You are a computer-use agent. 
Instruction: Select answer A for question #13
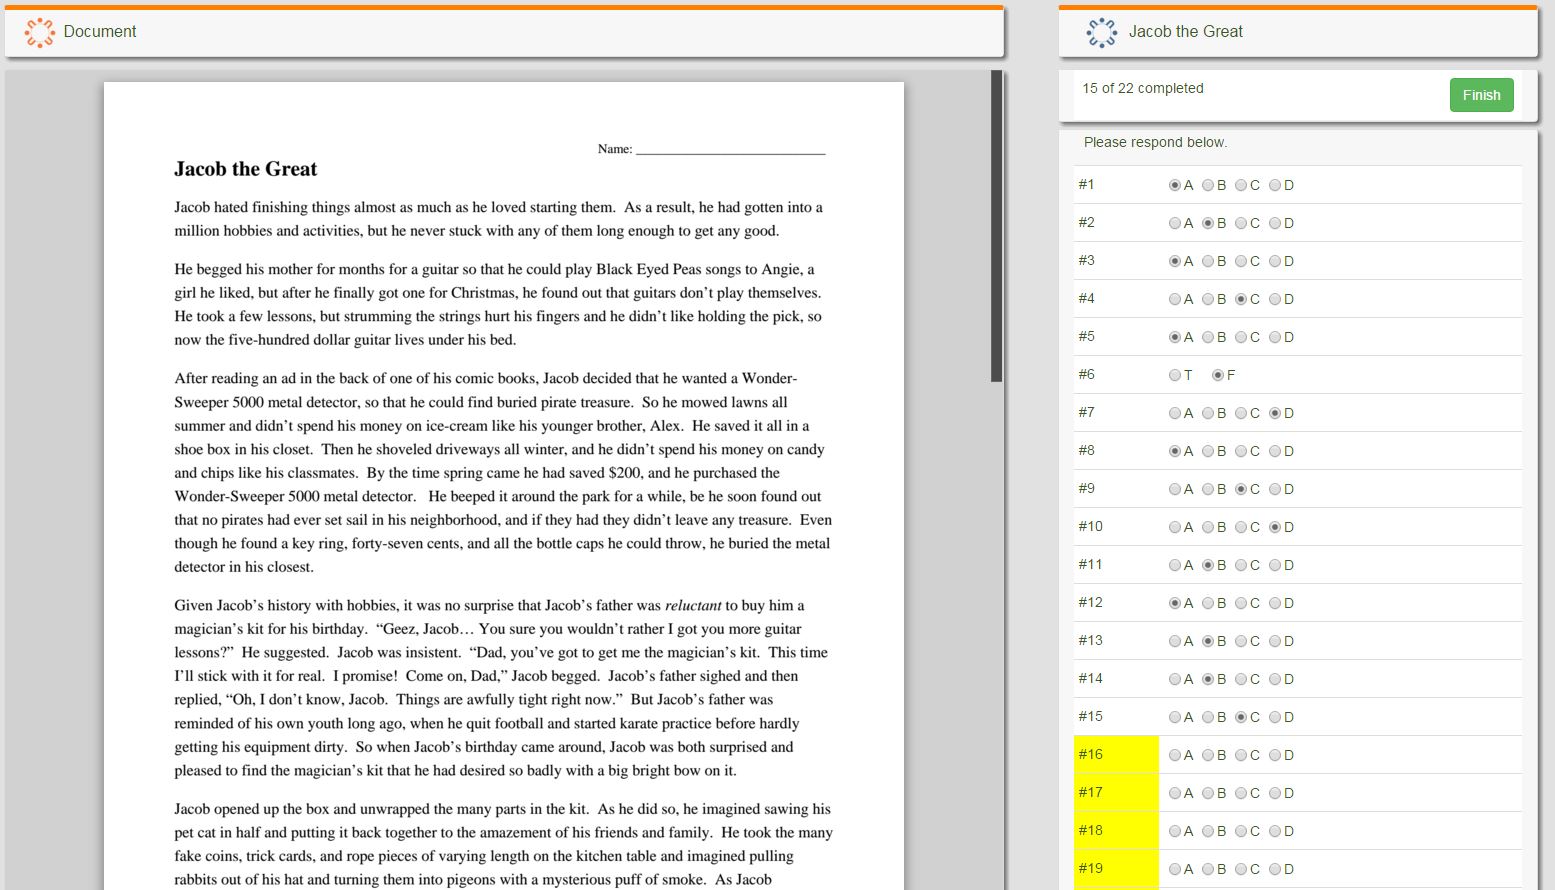click(x=1175, y=641)
